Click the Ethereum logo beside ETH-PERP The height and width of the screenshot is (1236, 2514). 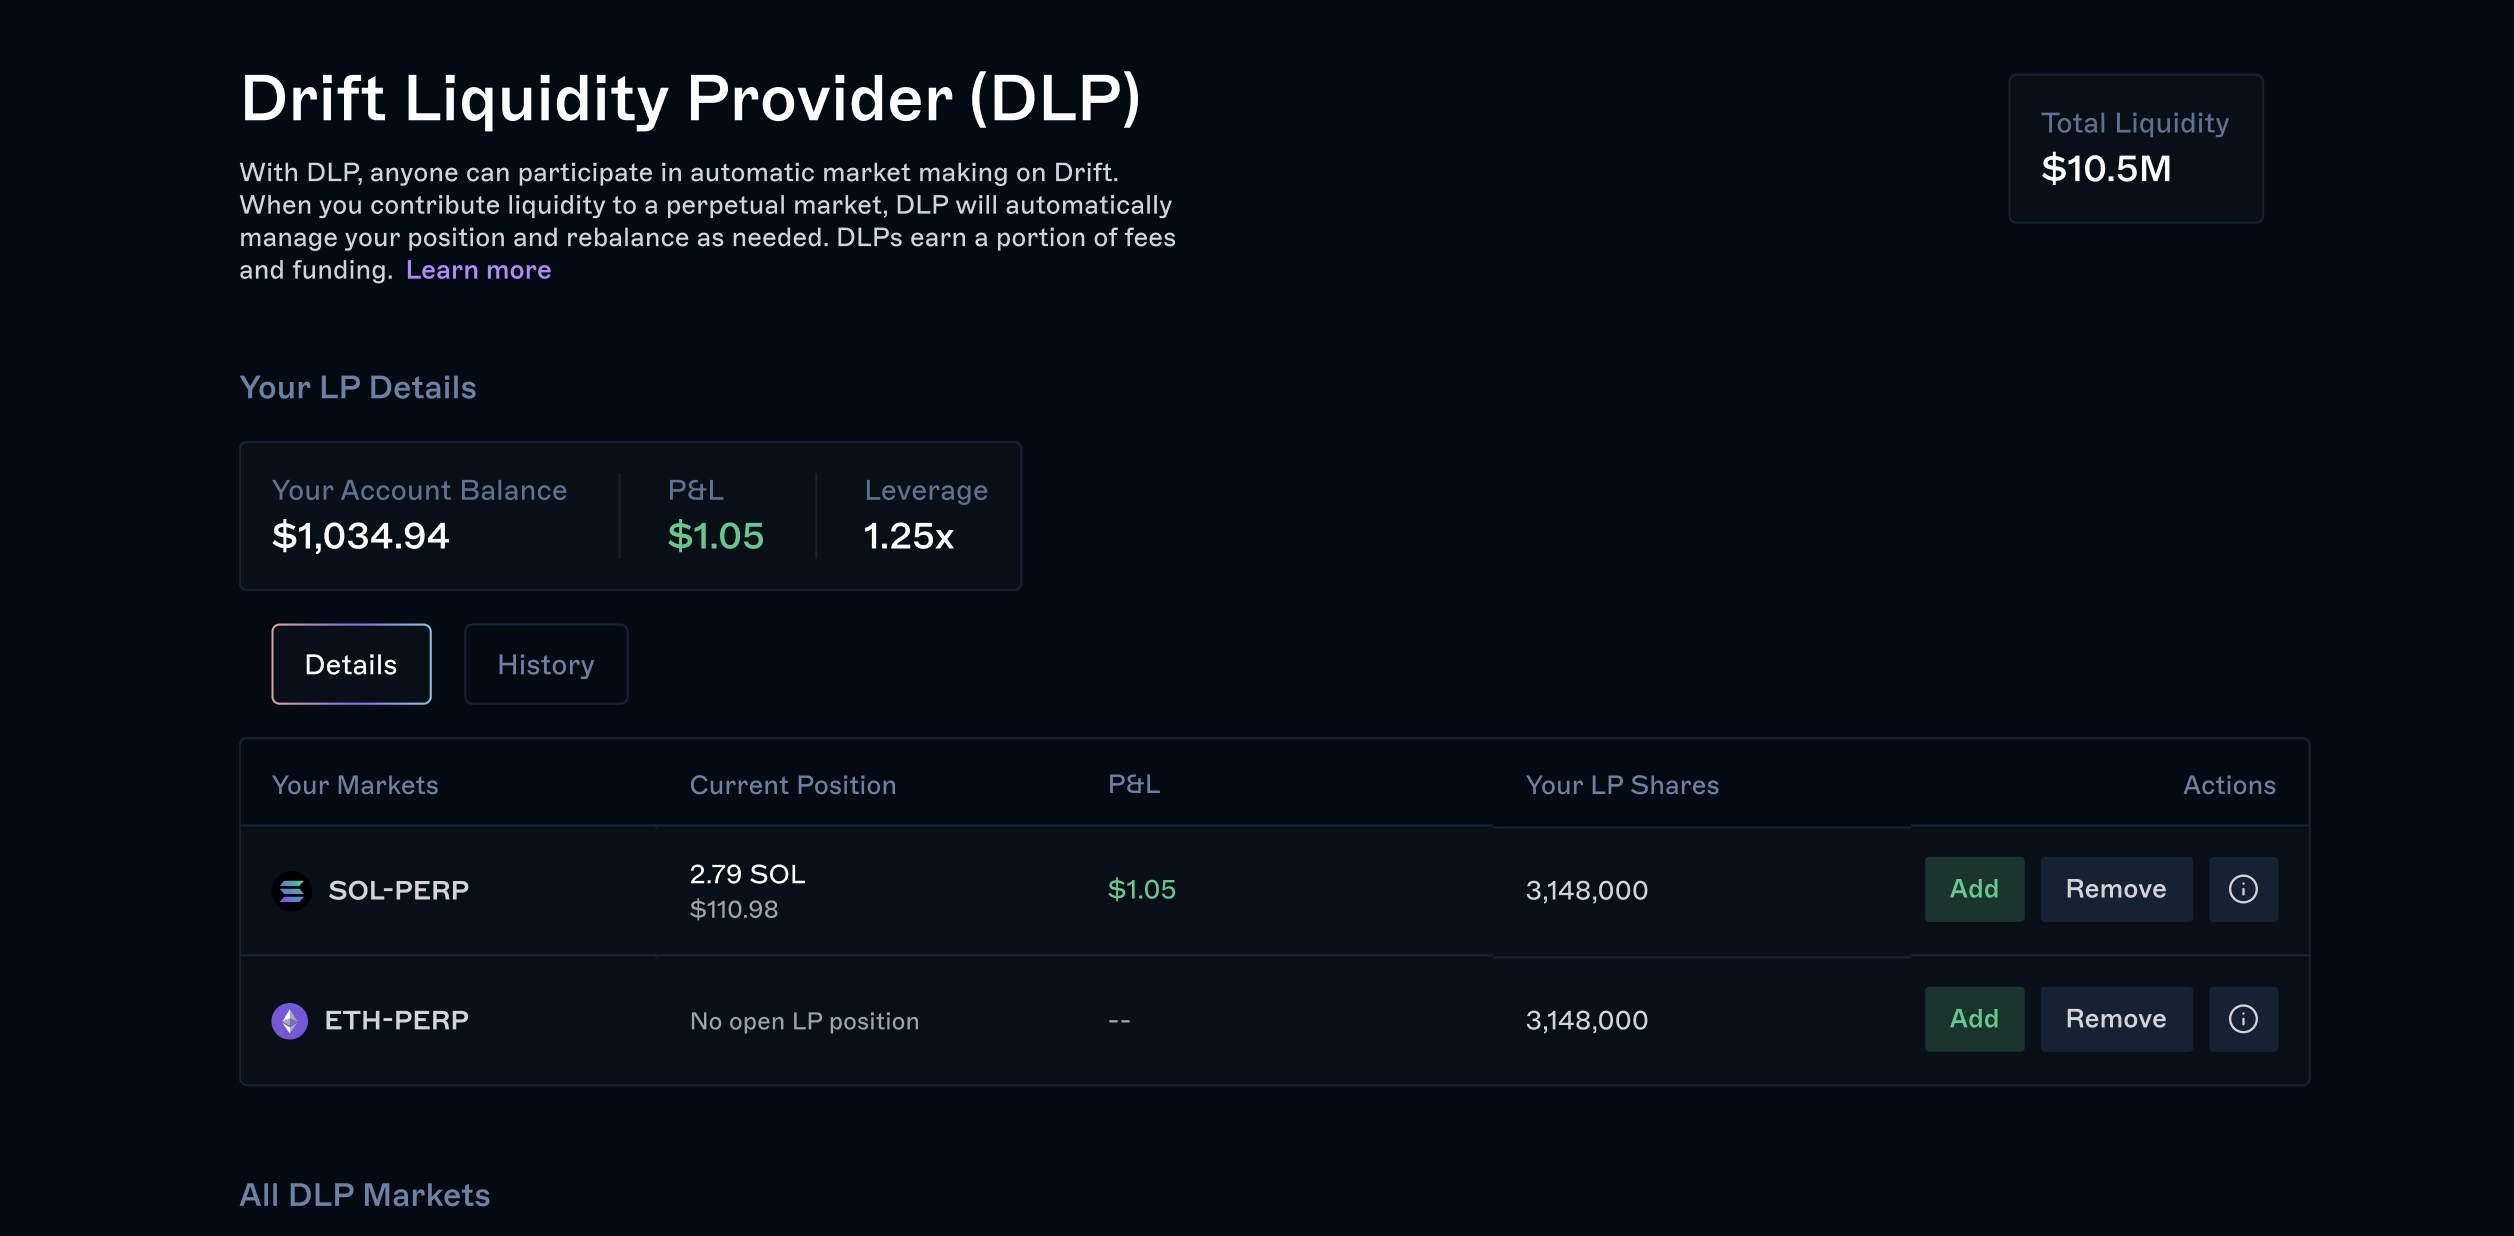[290, 1021]
